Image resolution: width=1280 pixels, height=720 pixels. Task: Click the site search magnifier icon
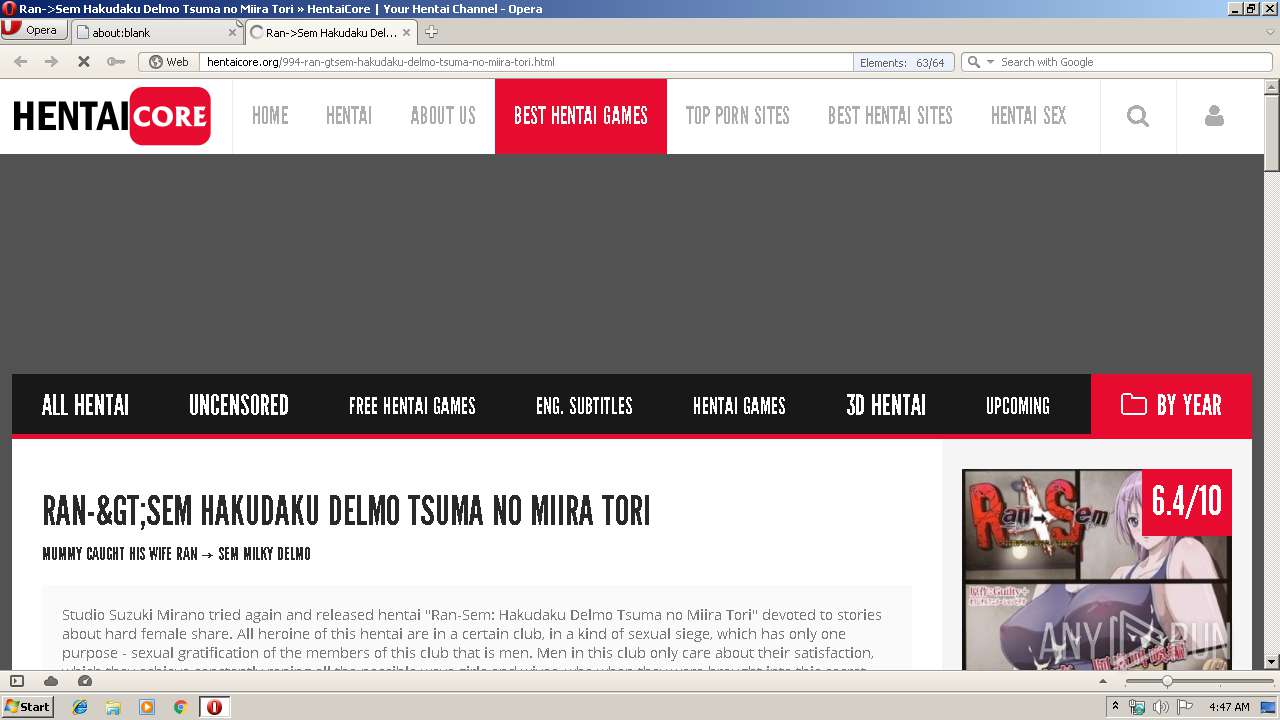tap(1138, 116)
